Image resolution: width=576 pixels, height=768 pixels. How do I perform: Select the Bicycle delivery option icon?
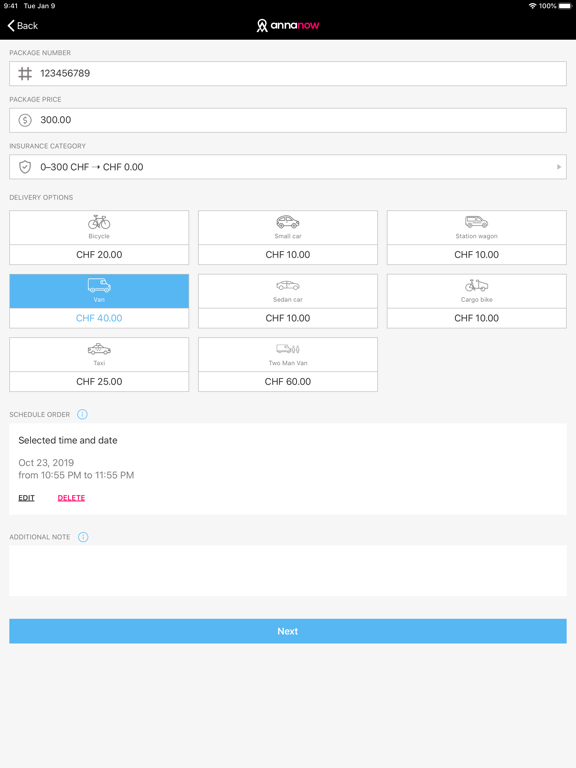(x=99, y=222)
